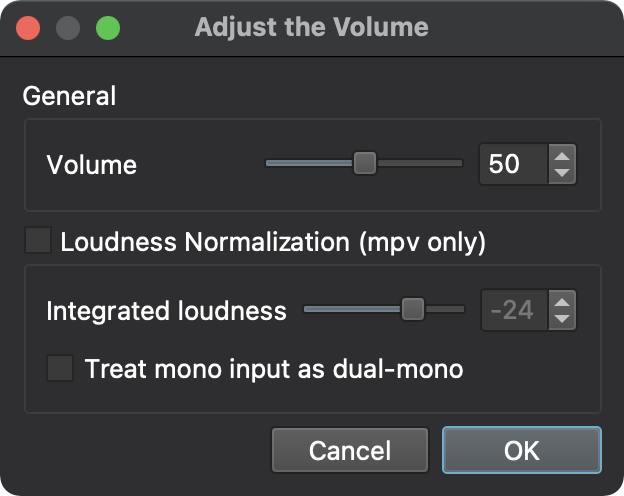Click the "Adjust the Volume" title bar
The height and width of the screenshot is (496, 624).
pos(311,27)
